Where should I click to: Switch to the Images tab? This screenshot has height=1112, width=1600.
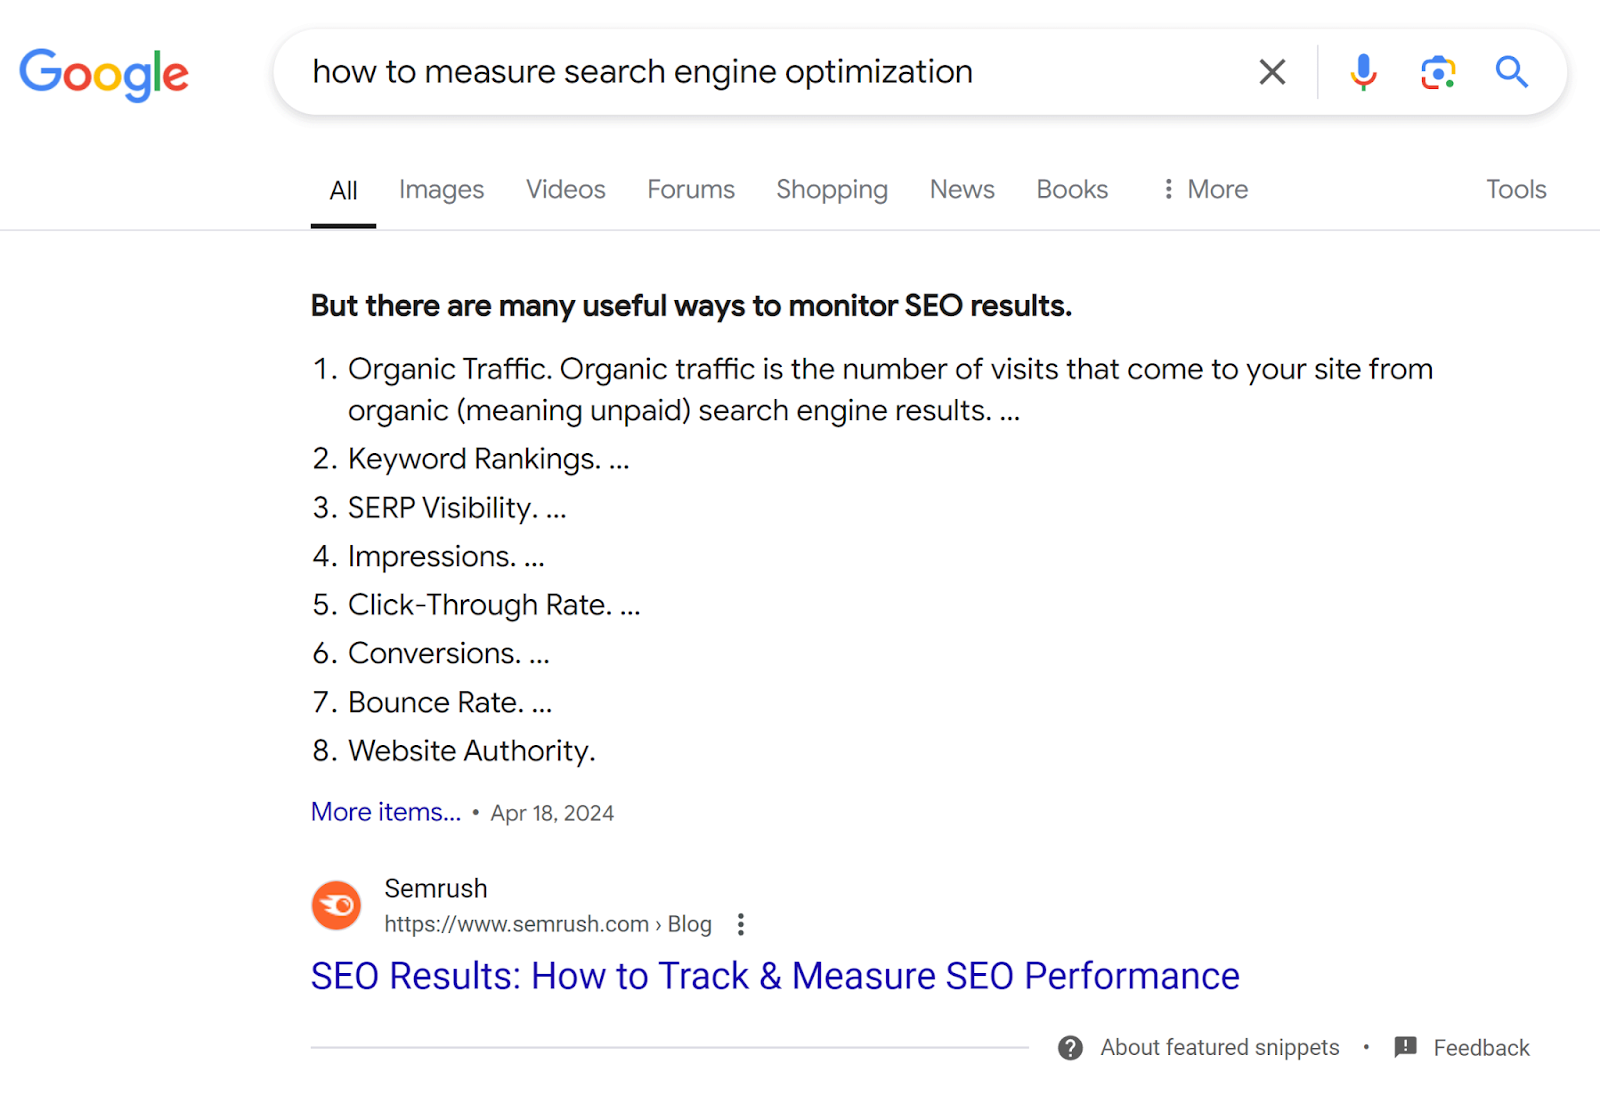tap(441, 189)
